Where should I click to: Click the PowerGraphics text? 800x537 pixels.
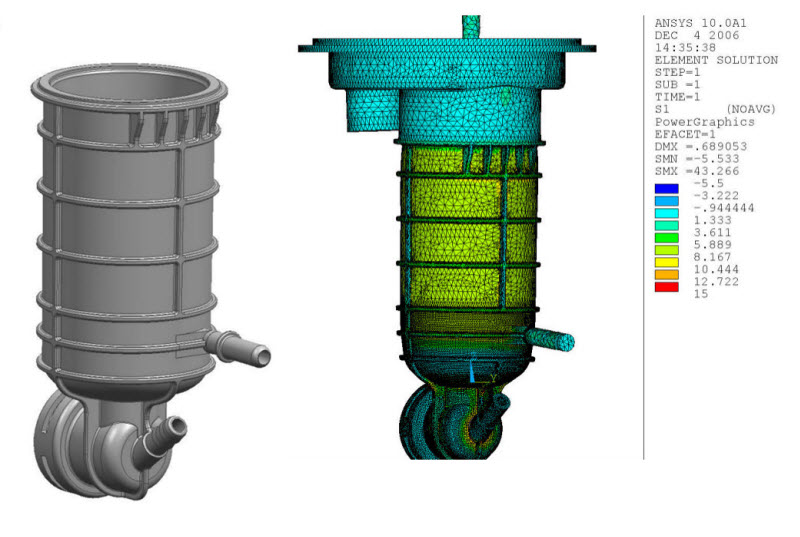tap(705, 122)
